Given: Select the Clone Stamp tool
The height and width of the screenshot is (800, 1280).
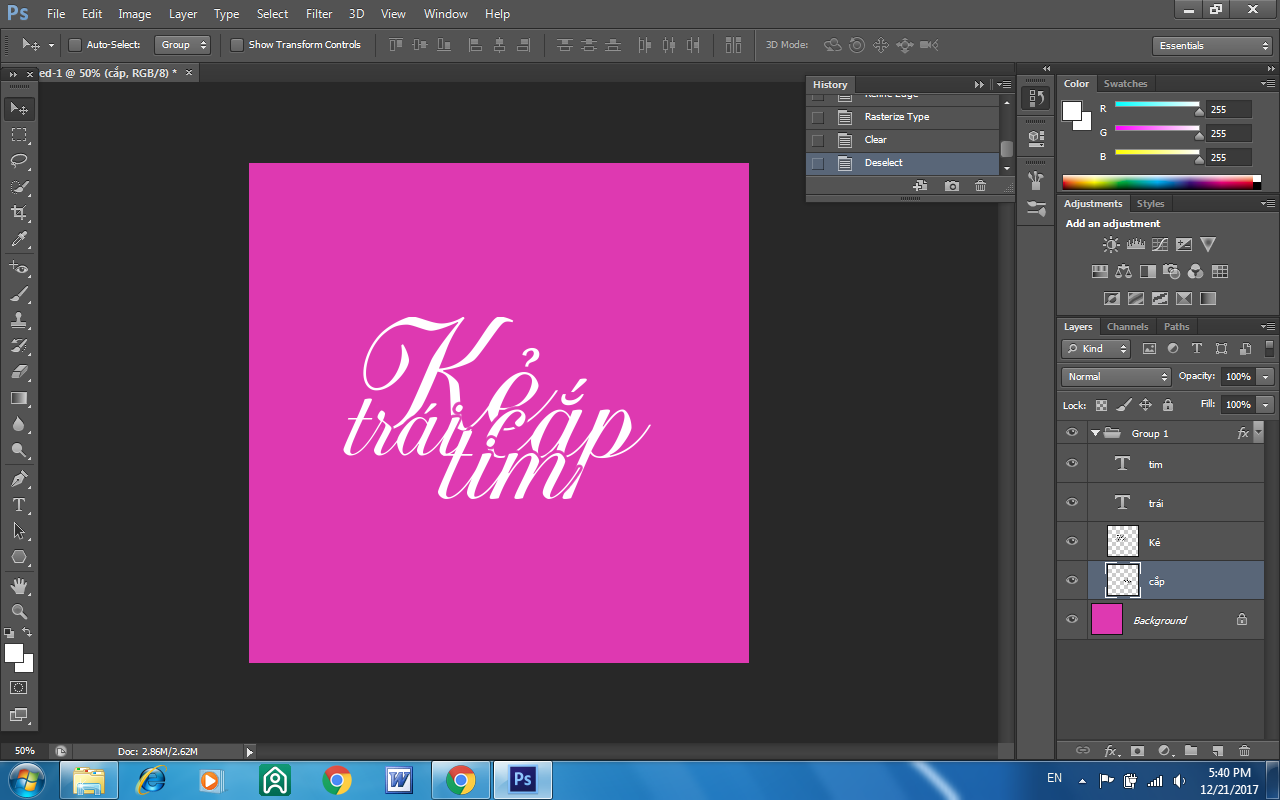Looking at the screenshot, I should [x=19, y=320].
